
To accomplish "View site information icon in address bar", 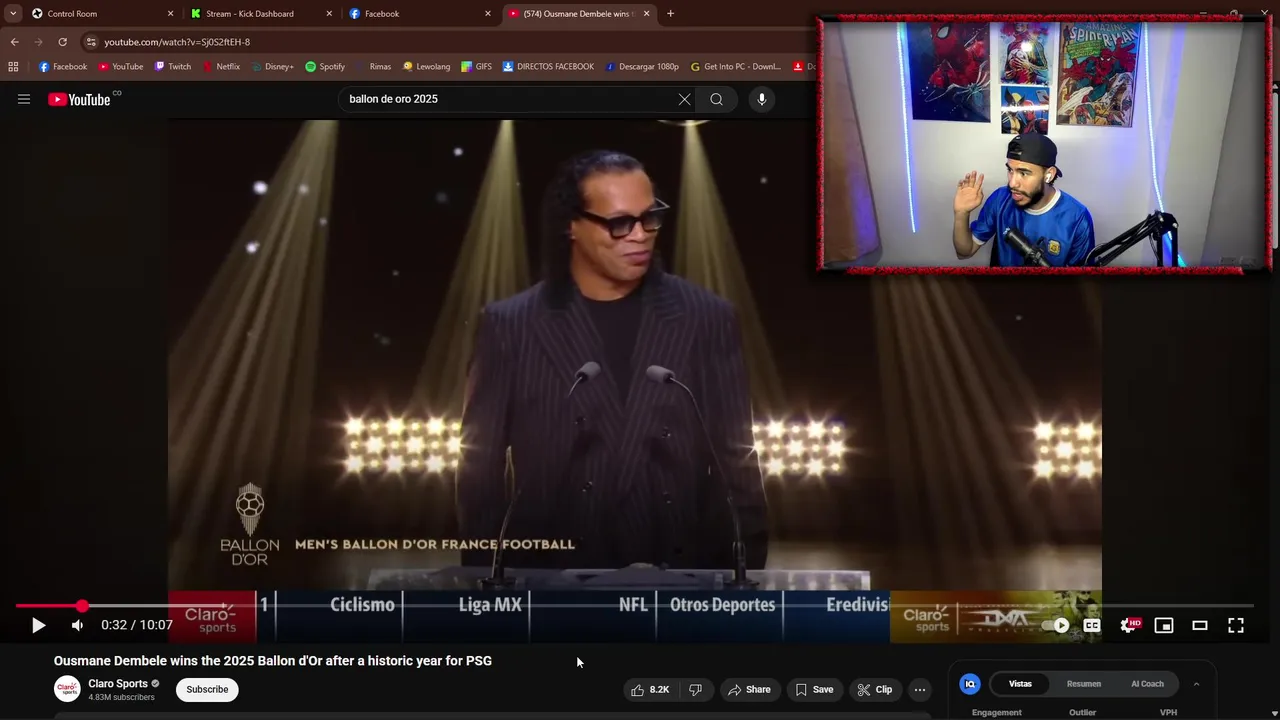I will pyautogui.click(x=91, y=42).
